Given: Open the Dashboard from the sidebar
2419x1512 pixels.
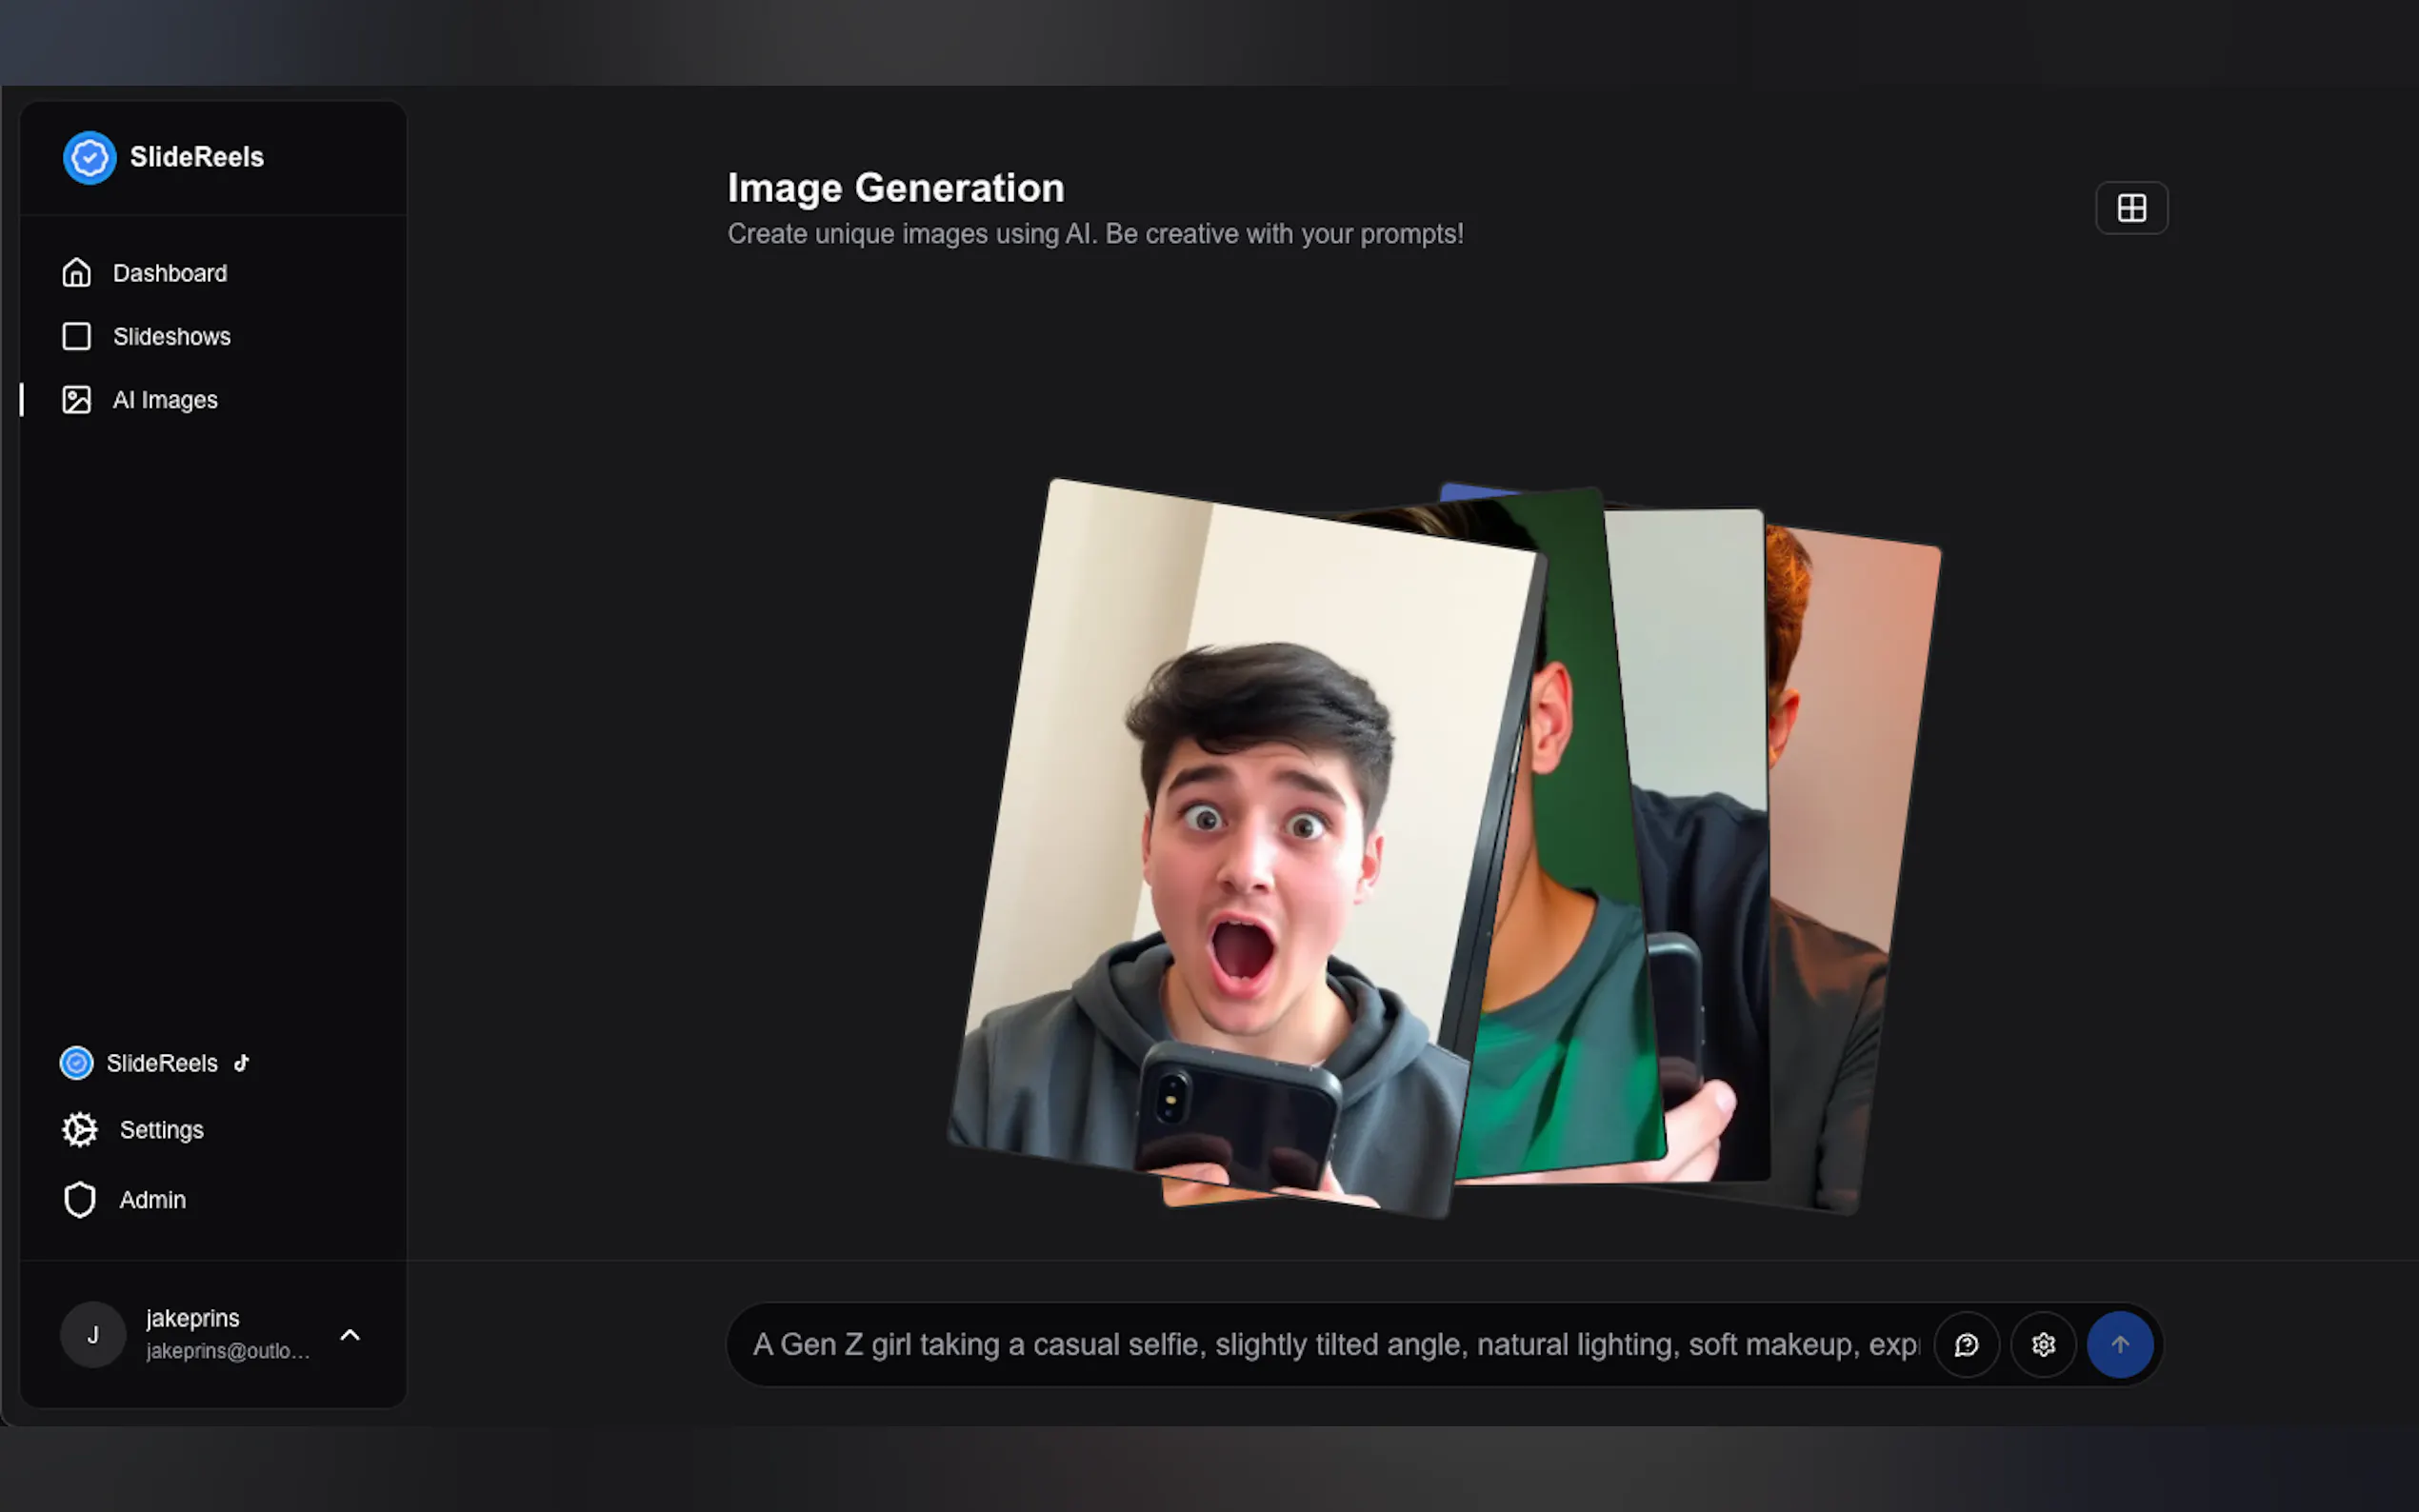Looking at the screenshot, I should (169, 272).
